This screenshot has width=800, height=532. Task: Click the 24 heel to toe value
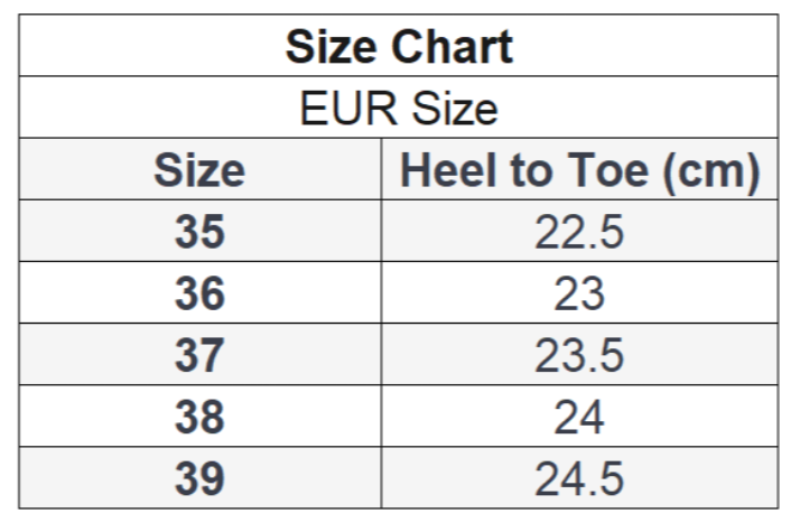point(579,417)
